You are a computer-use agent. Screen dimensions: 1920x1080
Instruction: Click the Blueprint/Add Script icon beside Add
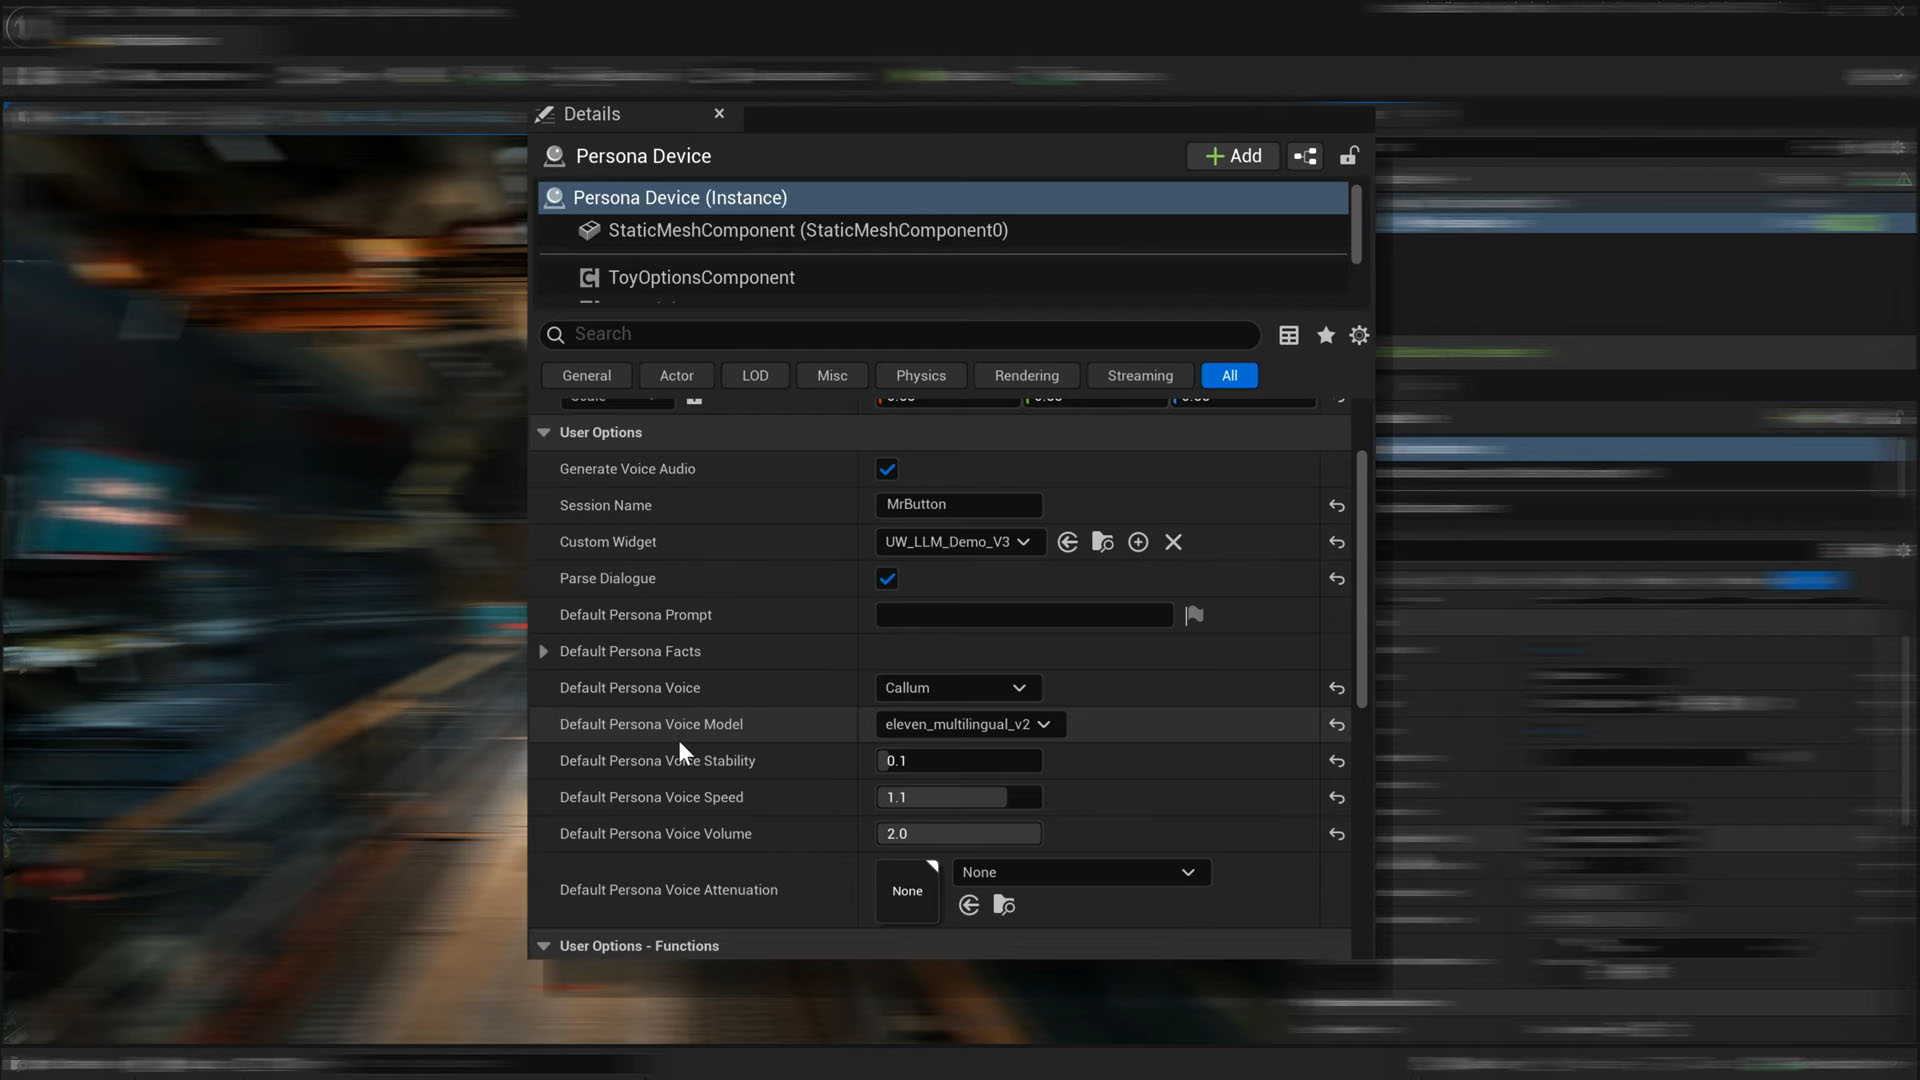1305,156
